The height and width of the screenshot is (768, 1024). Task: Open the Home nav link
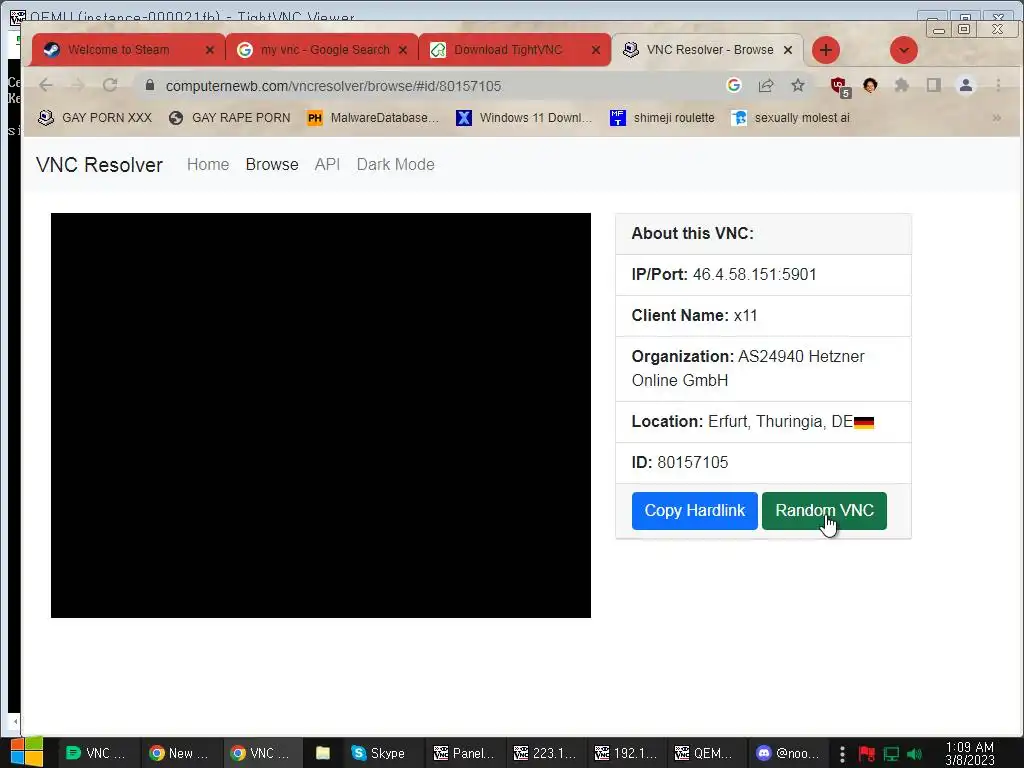tap(208, 165)
